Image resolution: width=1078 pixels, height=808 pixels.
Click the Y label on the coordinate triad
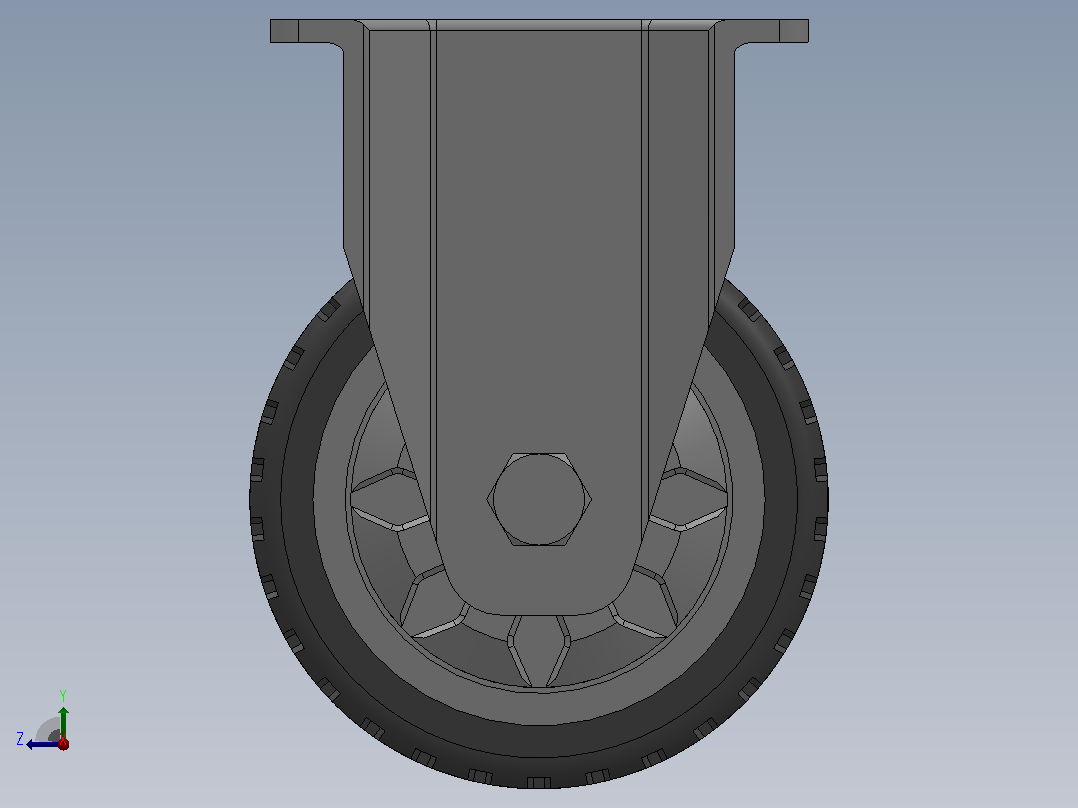pyautogui.click(x=63, y=695)
